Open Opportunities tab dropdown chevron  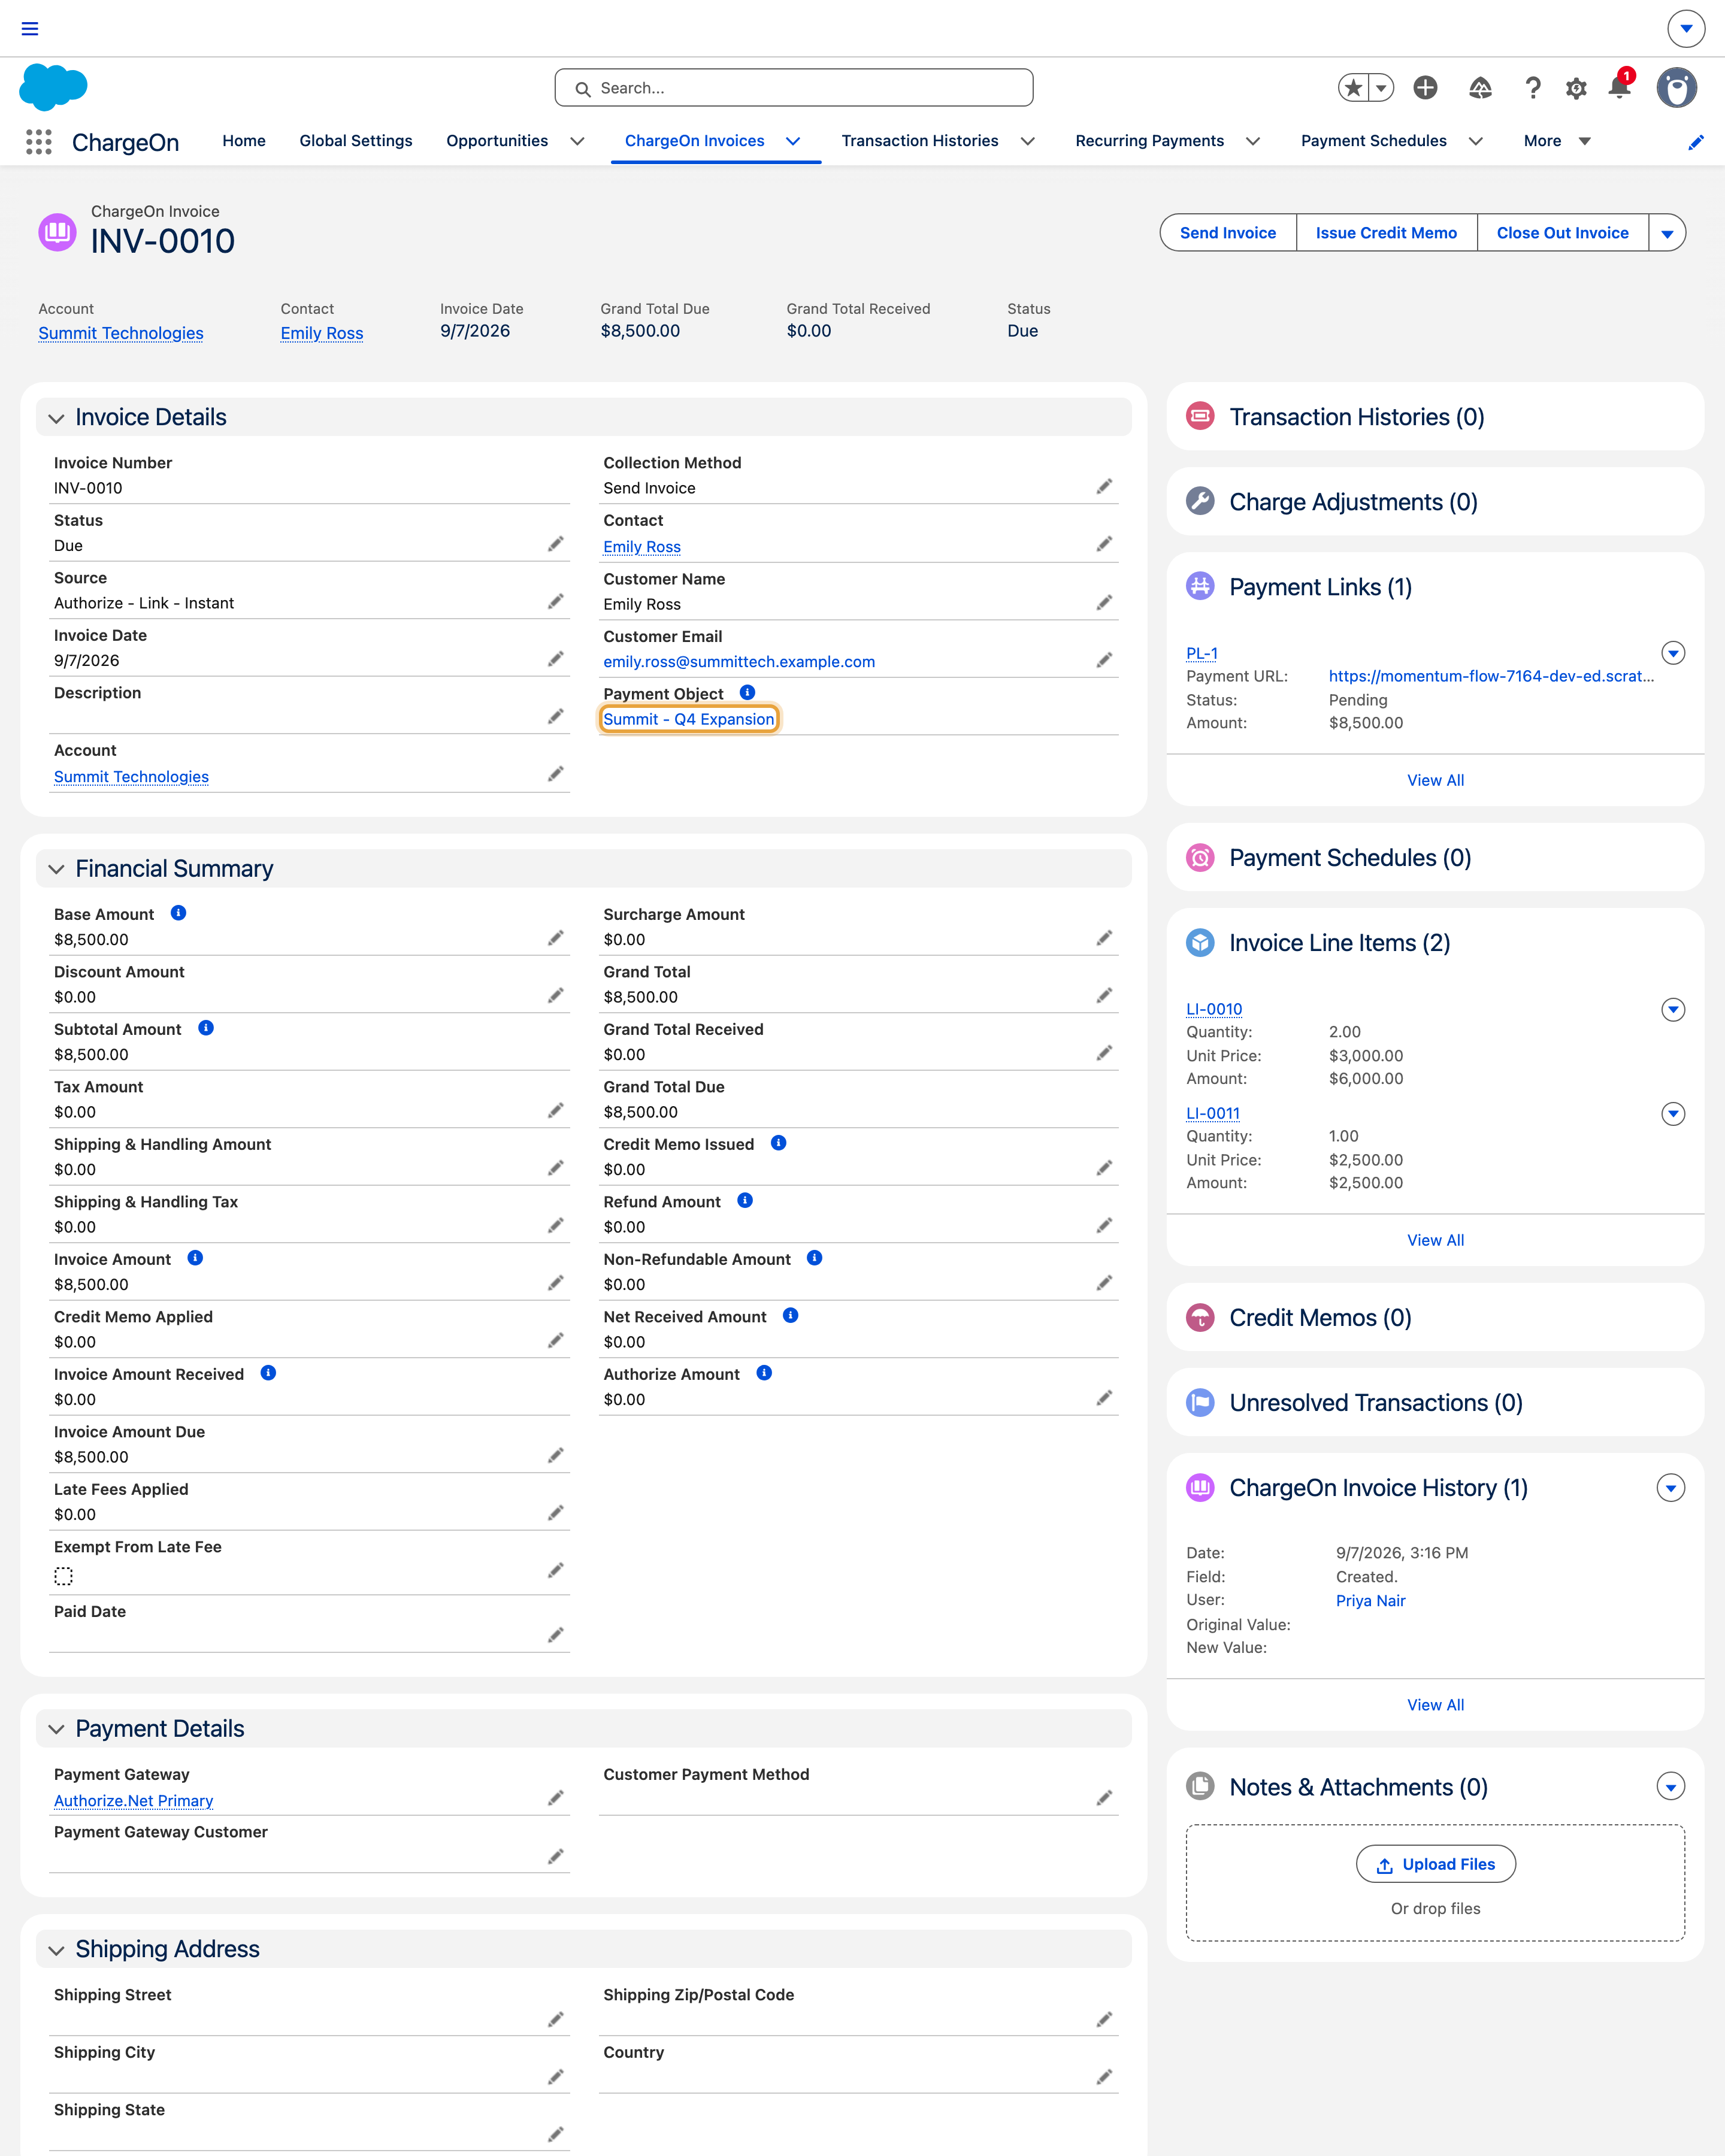[577, 141]
